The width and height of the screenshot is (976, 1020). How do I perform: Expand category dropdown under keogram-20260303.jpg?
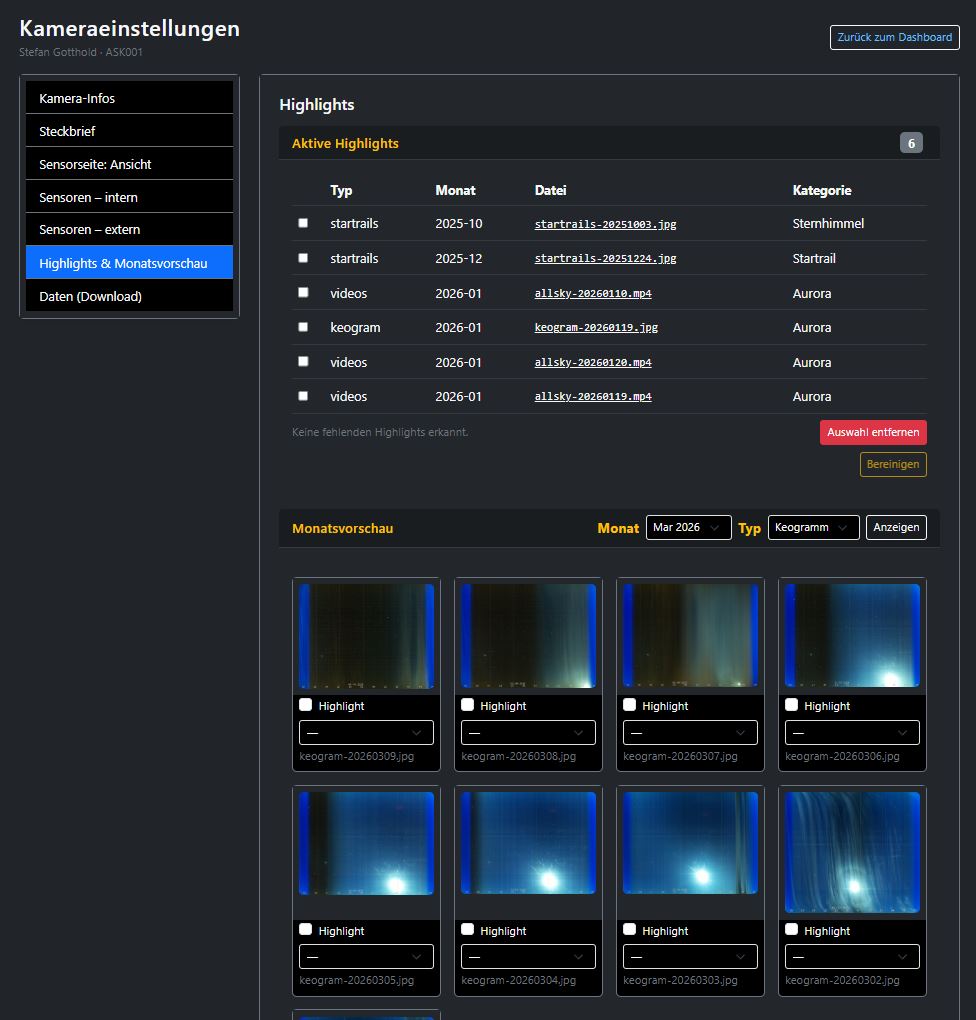pos(690,957)
